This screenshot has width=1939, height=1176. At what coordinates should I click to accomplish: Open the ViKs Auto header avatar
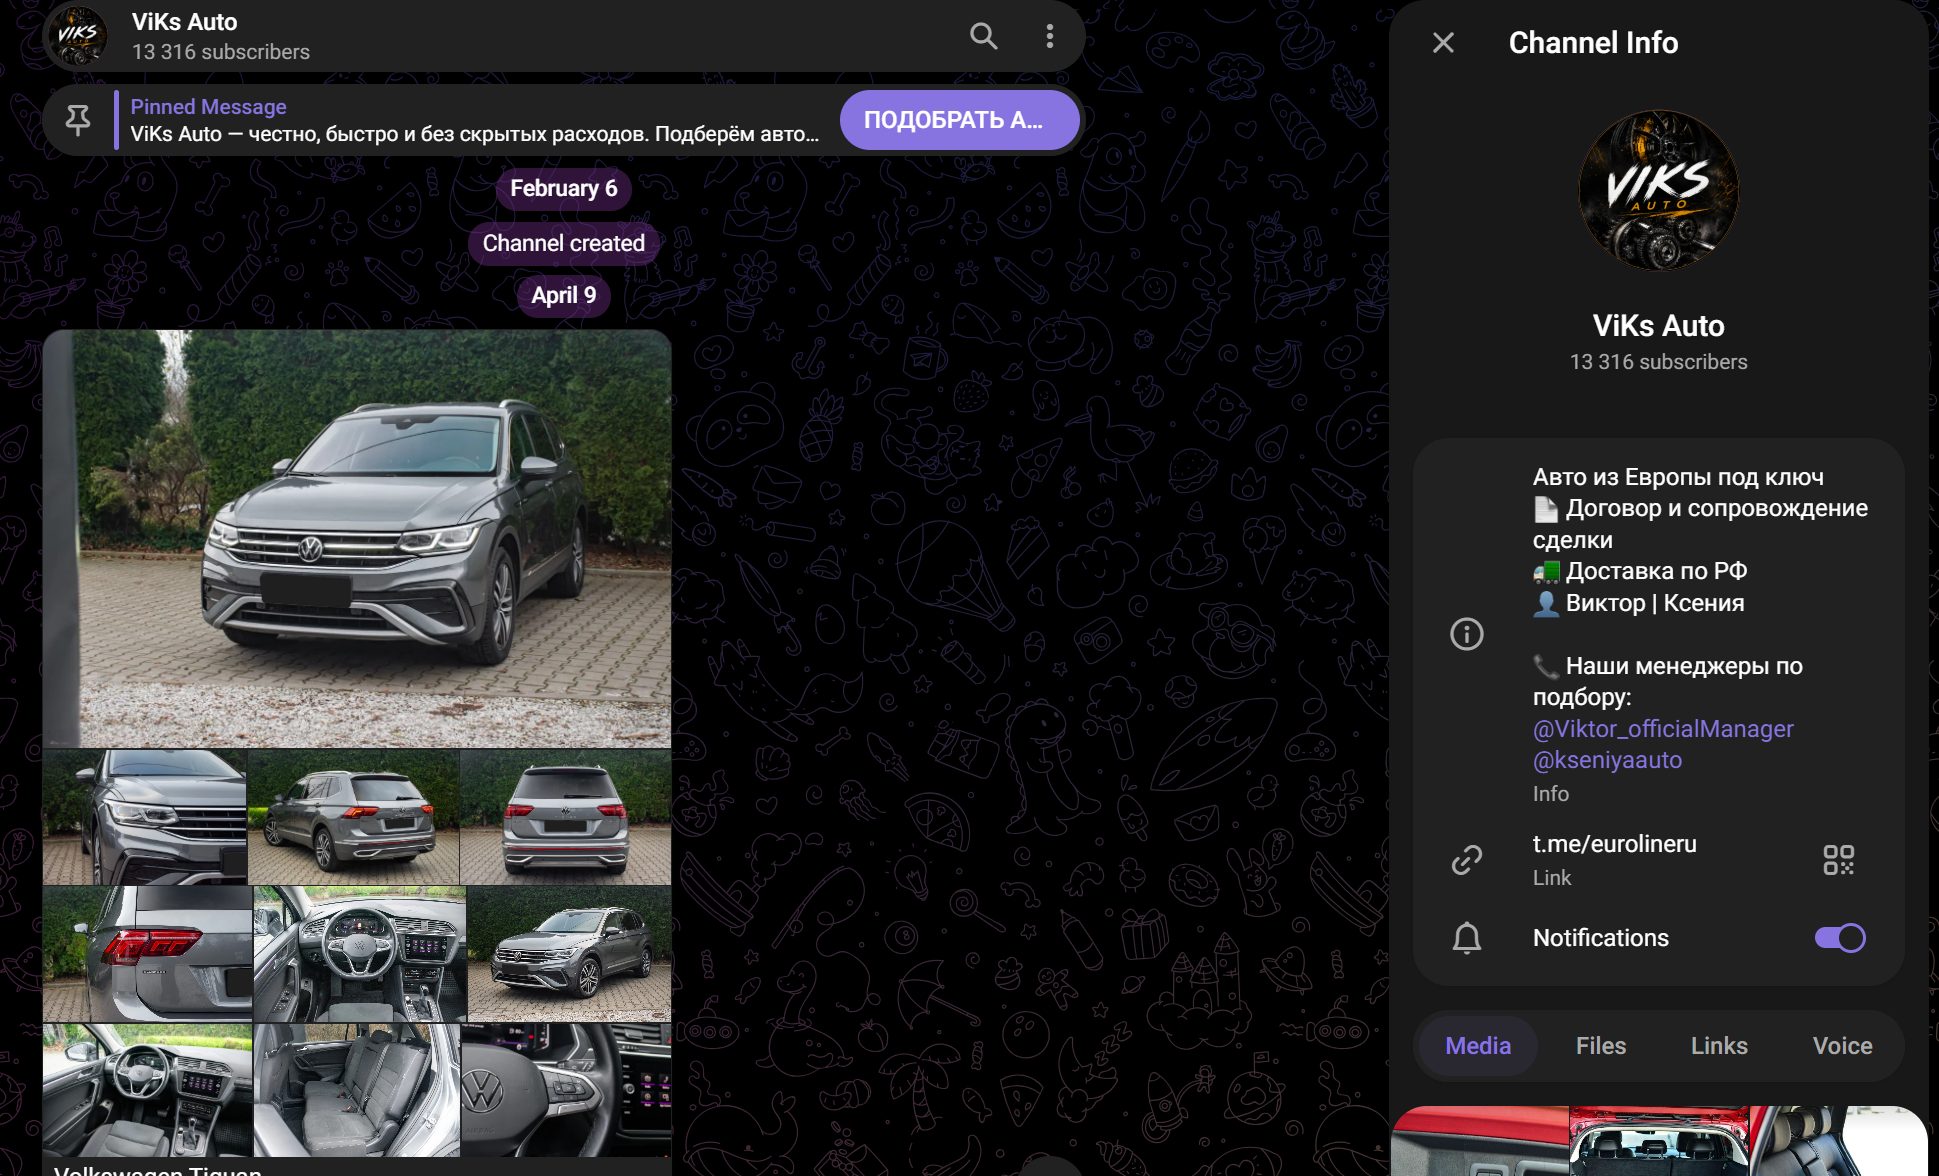coord(78,36)
